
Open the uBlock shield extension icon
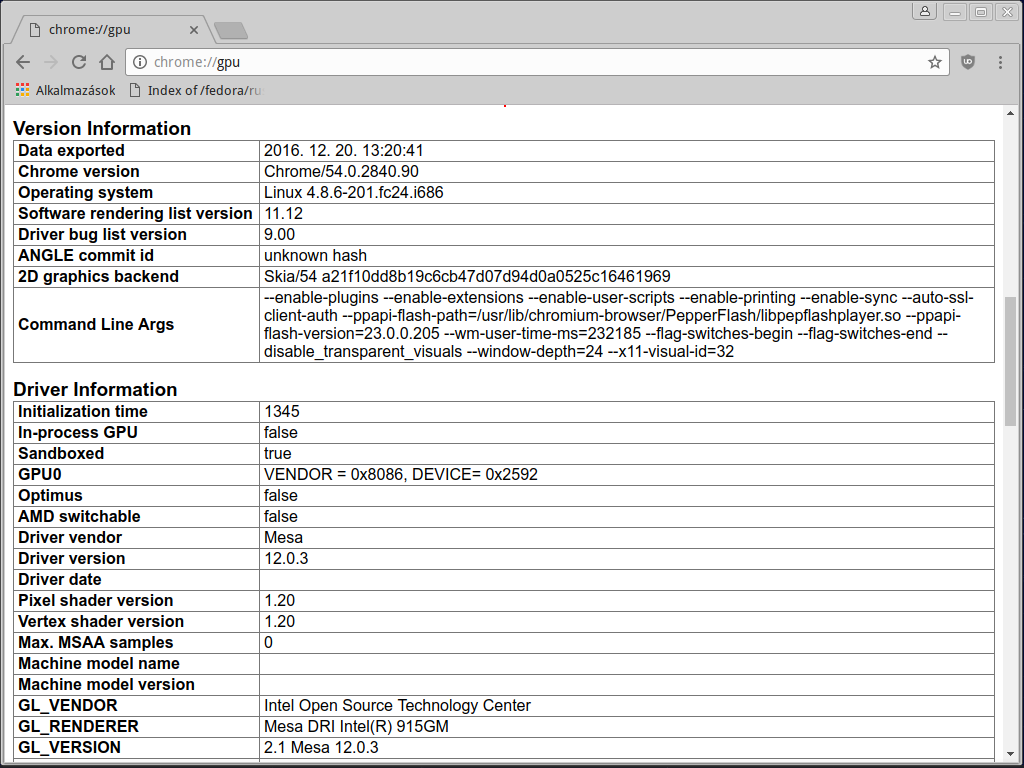pyautogui.click(x=968, y=62)
